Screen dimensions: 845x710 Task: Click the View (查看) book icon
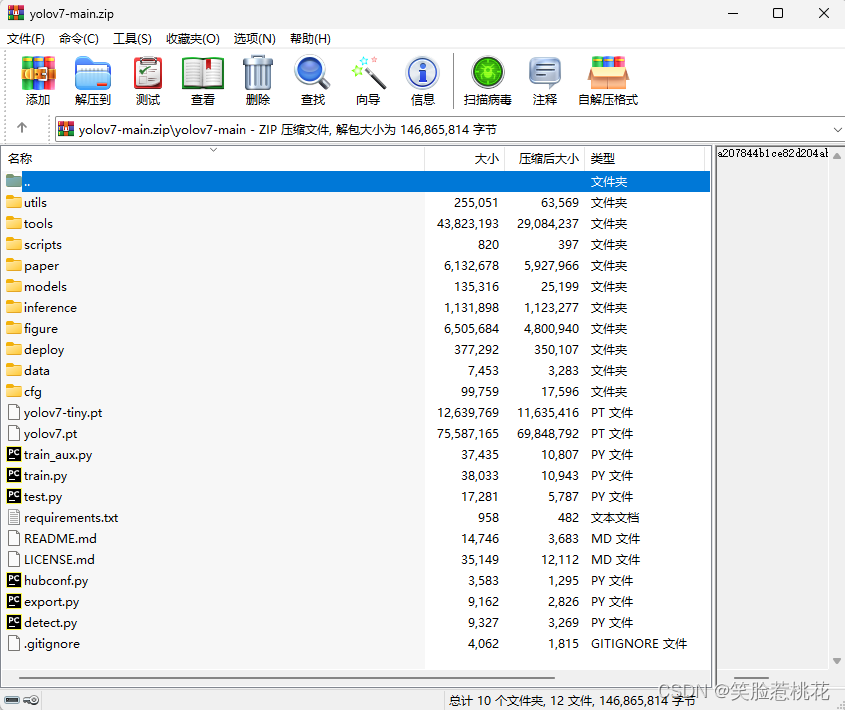[x=203, y=73]
